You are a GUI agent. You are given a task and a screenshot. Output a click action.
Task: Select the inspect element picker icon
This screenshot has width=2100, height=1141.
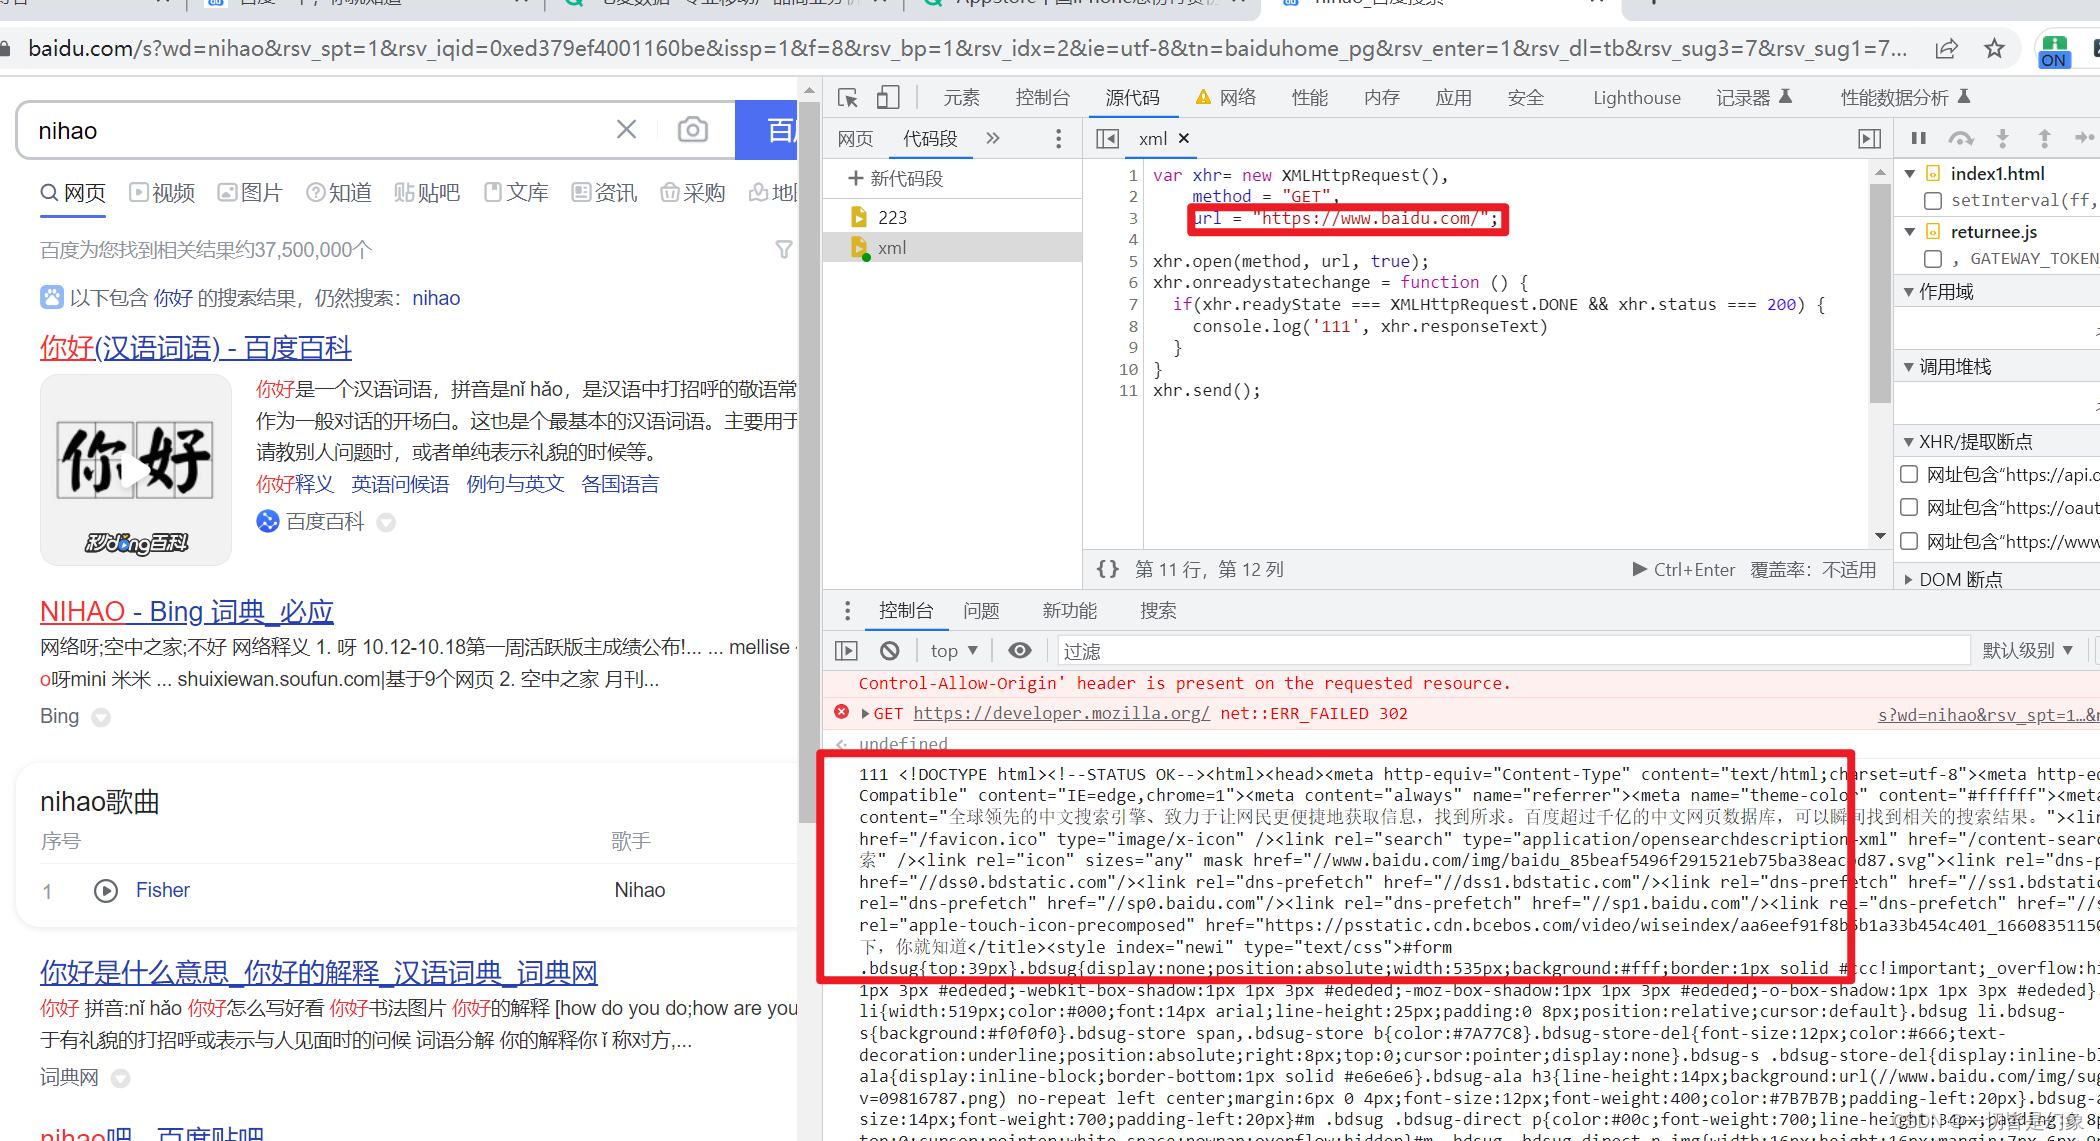pyautogui.click(x=848, y=98)
